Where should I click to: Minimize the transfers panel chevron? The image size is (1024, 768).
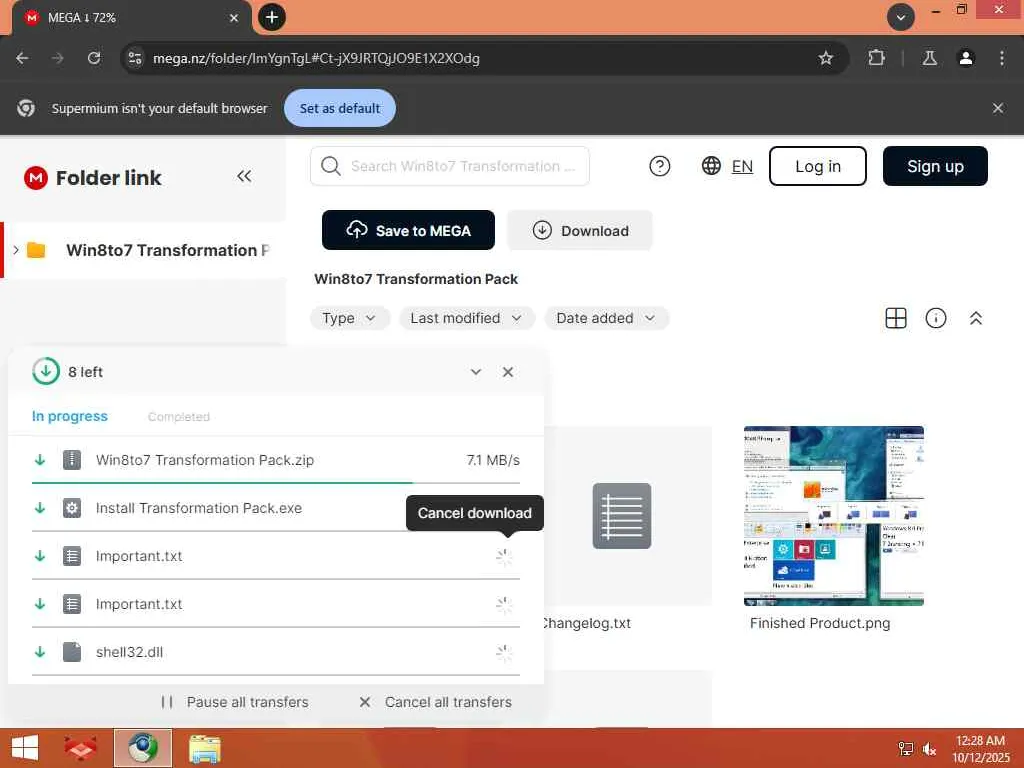point(476,372)
